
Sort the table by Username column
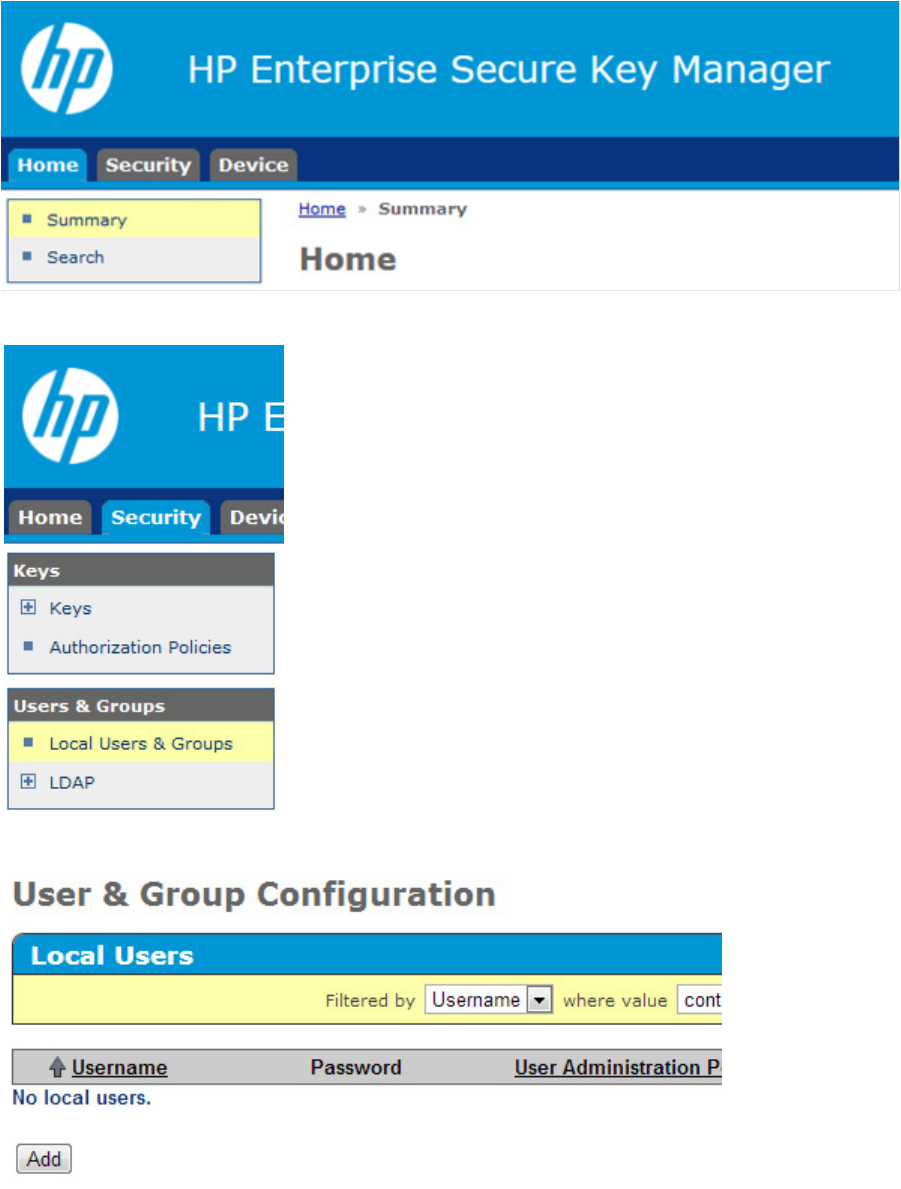click(119, 1067)
